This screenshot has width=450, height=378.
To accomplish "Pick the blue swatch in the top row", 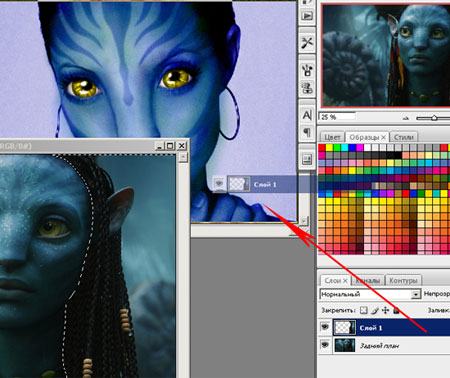I will pos(352,147).
